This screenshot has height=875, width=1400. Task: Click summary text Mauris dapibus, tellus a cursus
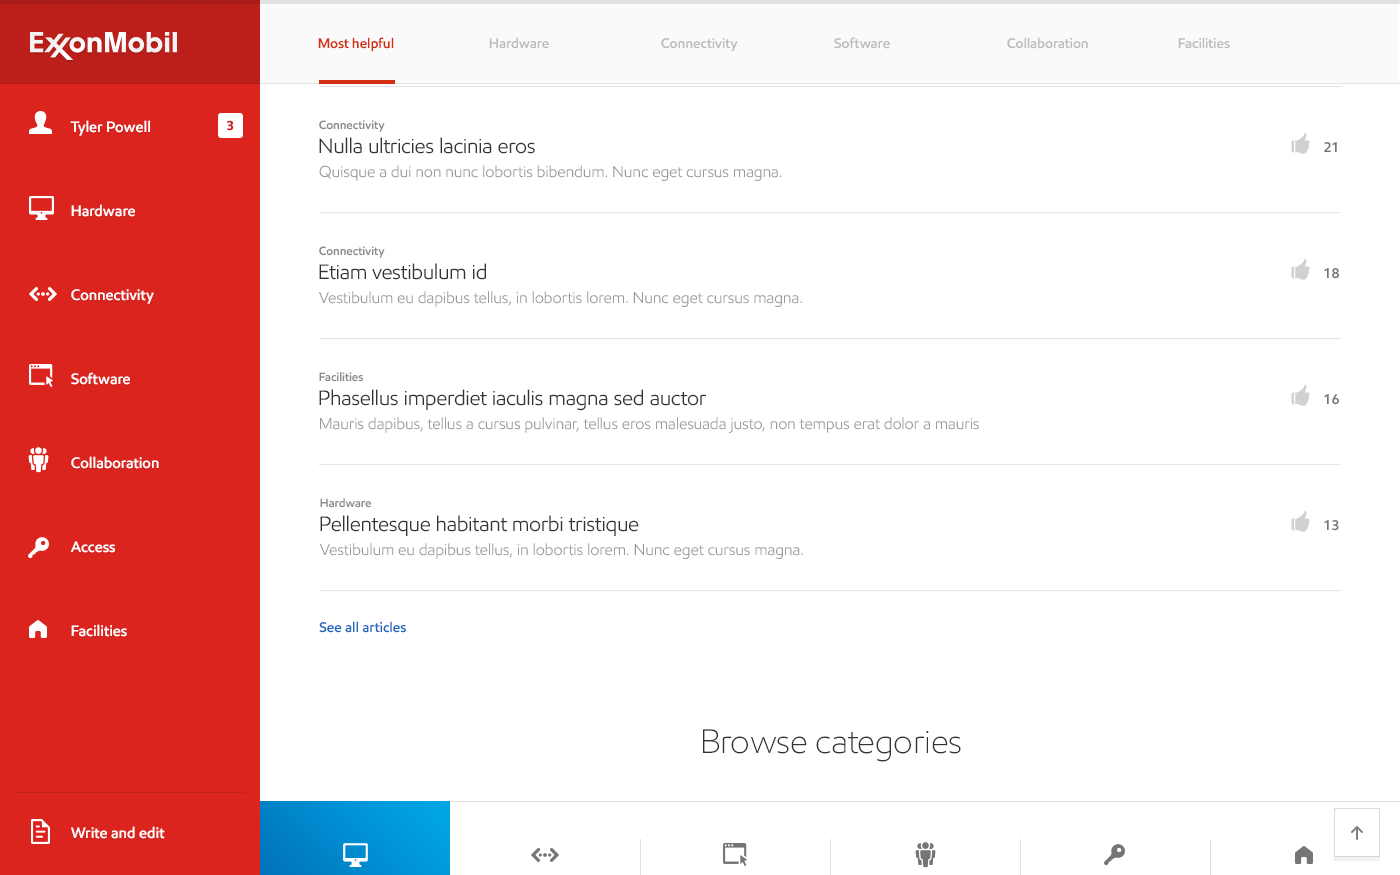click(x=649, y=424)
